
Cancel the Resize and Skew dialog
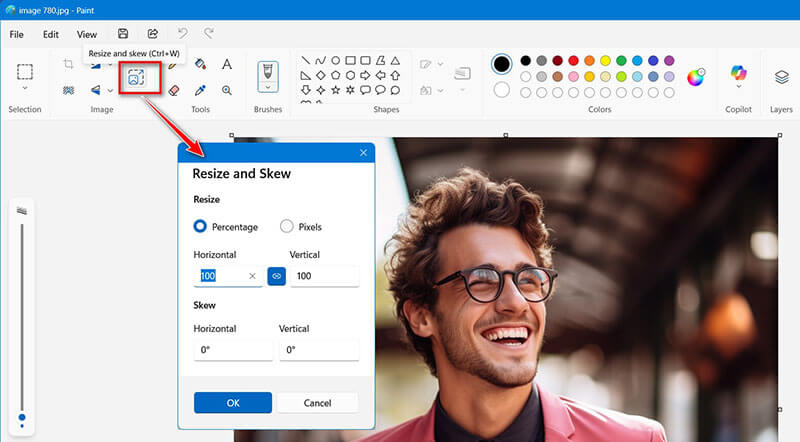click(x=317, y=402)
